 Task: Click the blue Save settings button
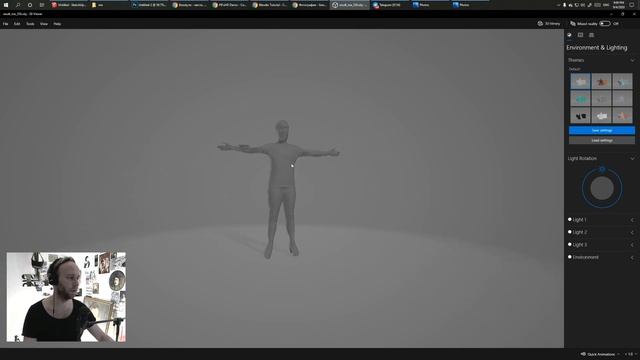coord(602,130)
